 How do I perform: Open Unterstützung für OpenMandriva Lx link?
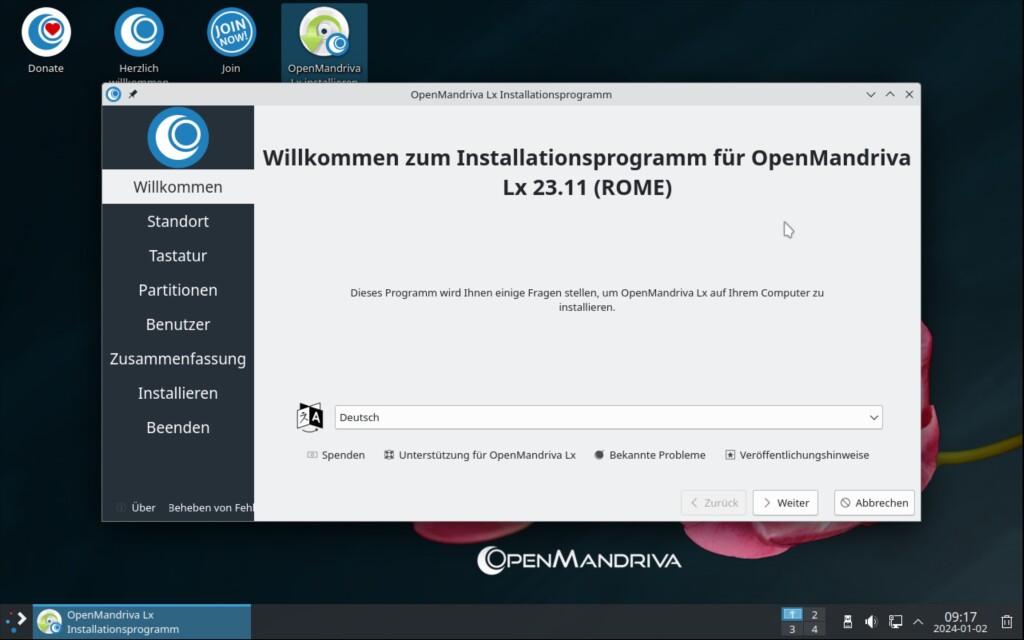click(x=480, y=455)
